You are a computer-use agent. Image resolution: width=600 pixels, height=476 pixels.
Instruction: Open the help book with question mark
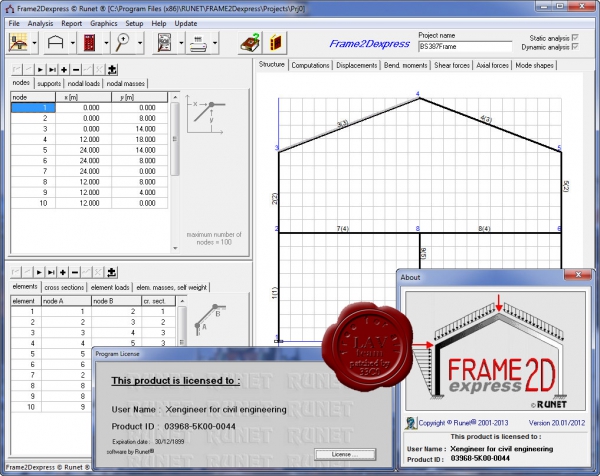250,43
